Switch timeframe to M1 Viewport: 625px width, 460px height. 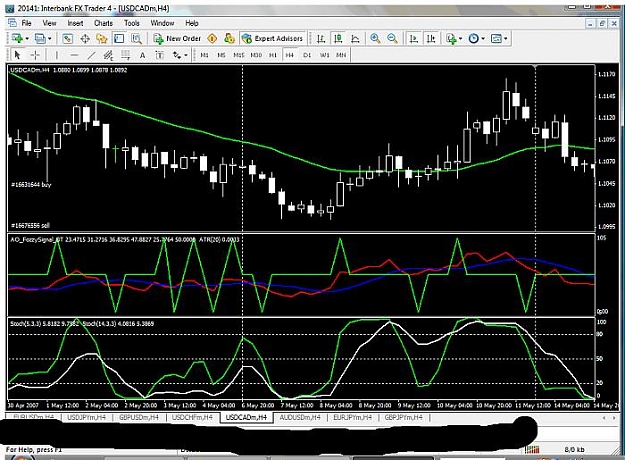point(204,55)
